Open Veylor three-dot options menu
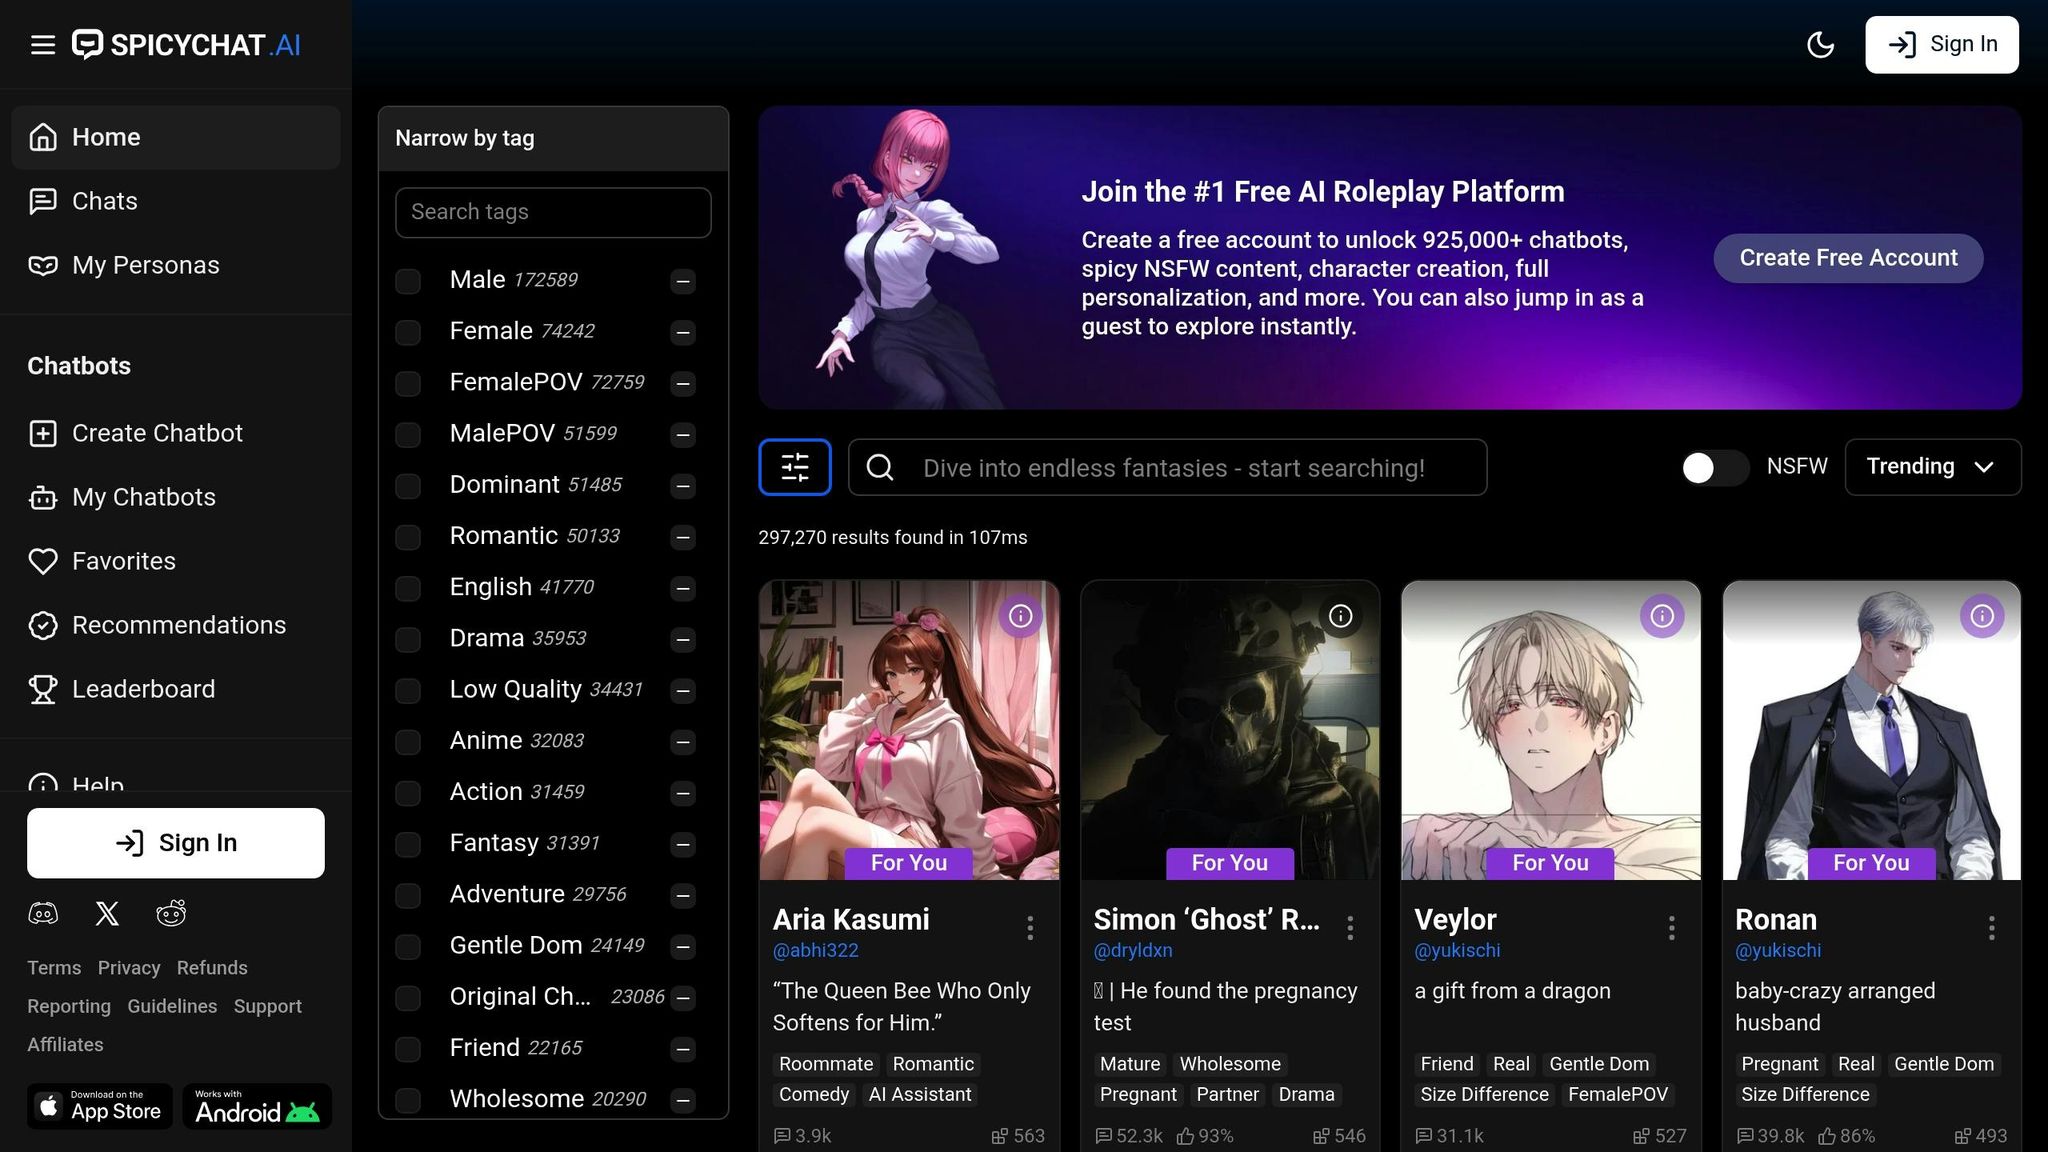 point(1671,928)
